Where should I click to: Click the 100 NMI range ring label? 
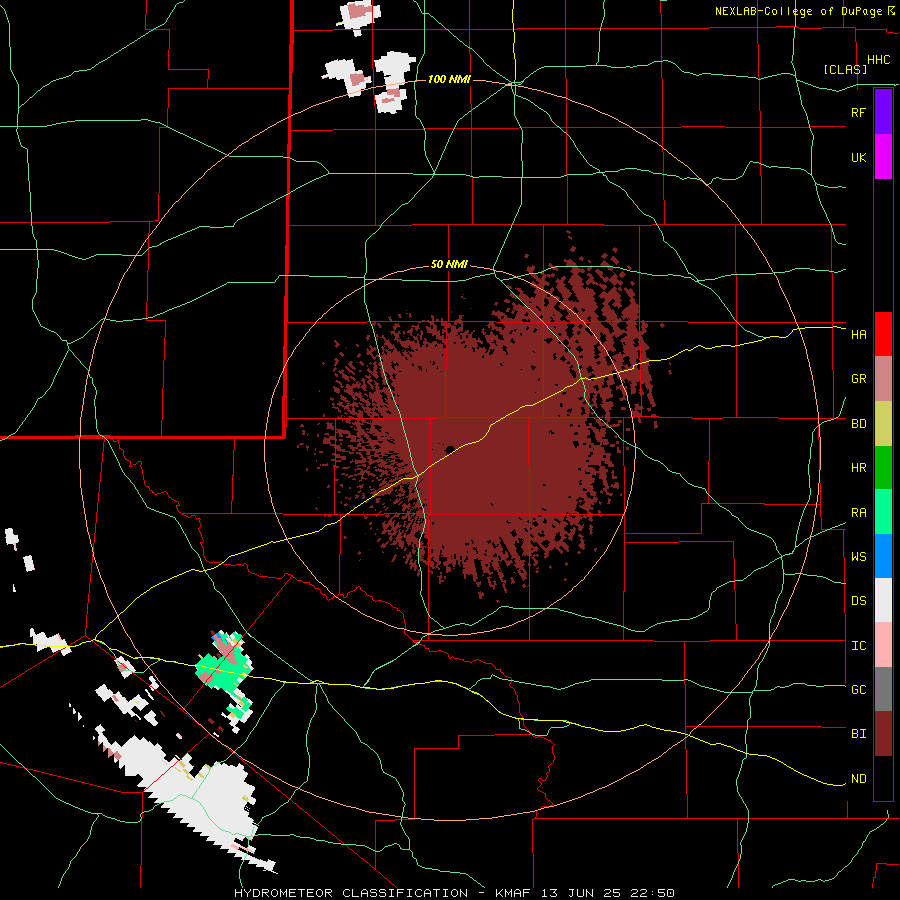tap(449, 79)
